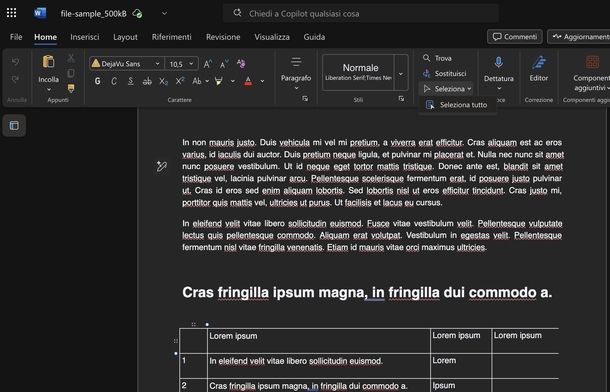The width and height of the screenshot is (610, 392).
Task: Open the Commenti pane
Action: [515, 37]
